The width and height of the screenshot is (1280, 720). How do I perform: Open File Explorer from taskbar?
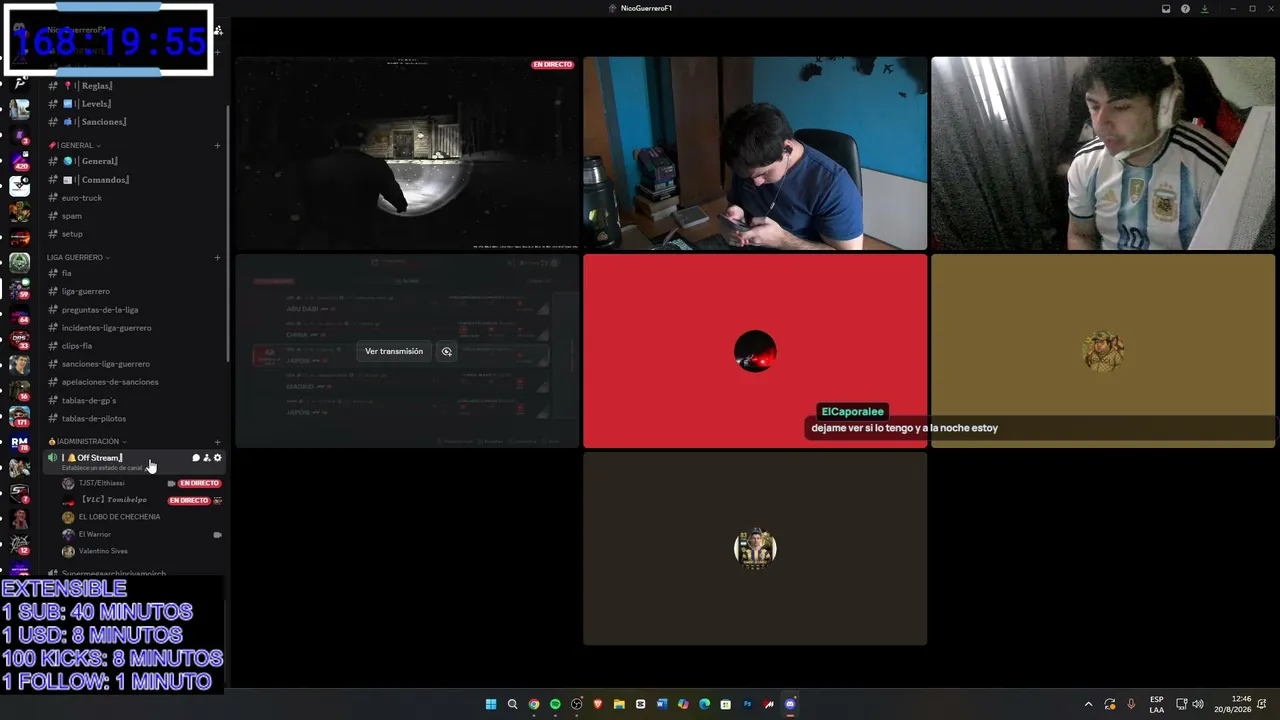619,704
